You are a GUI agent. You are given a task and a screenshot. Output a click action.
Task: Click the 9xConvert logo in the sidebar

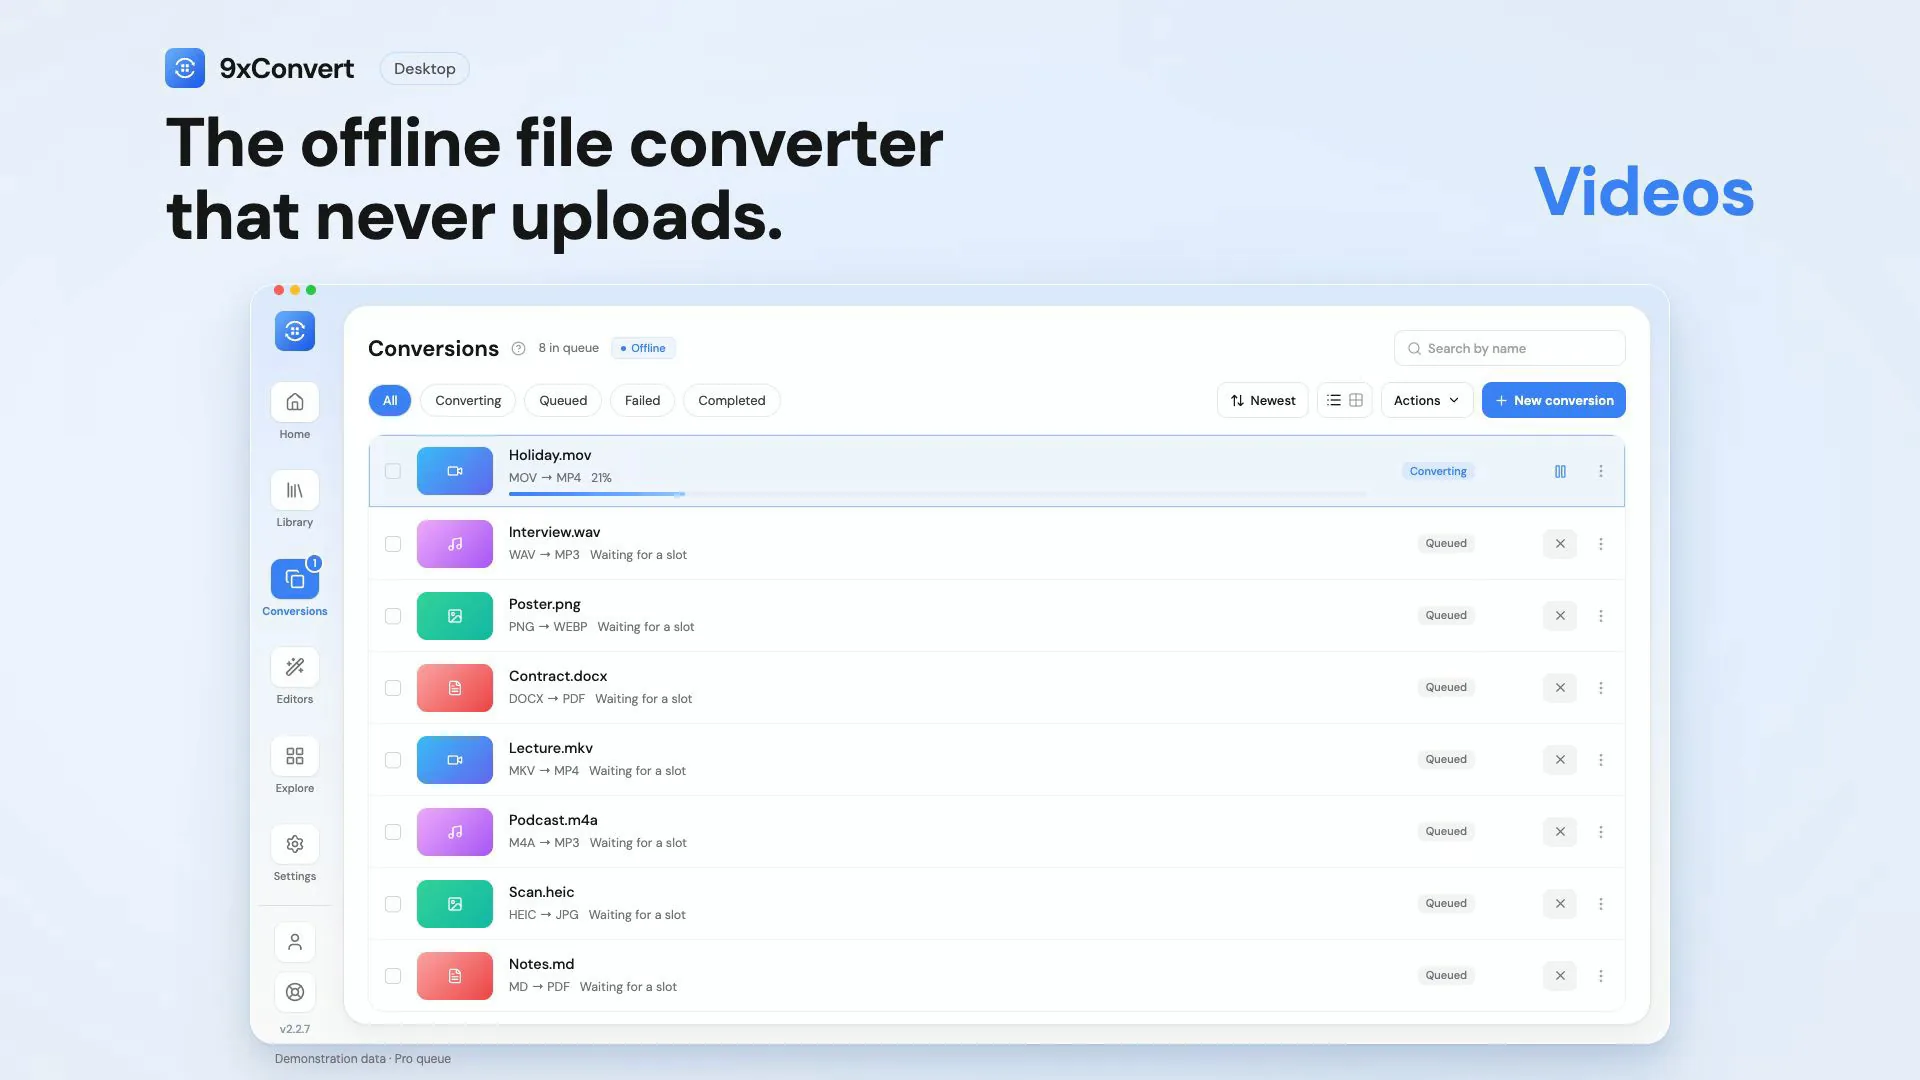(294, 331)
